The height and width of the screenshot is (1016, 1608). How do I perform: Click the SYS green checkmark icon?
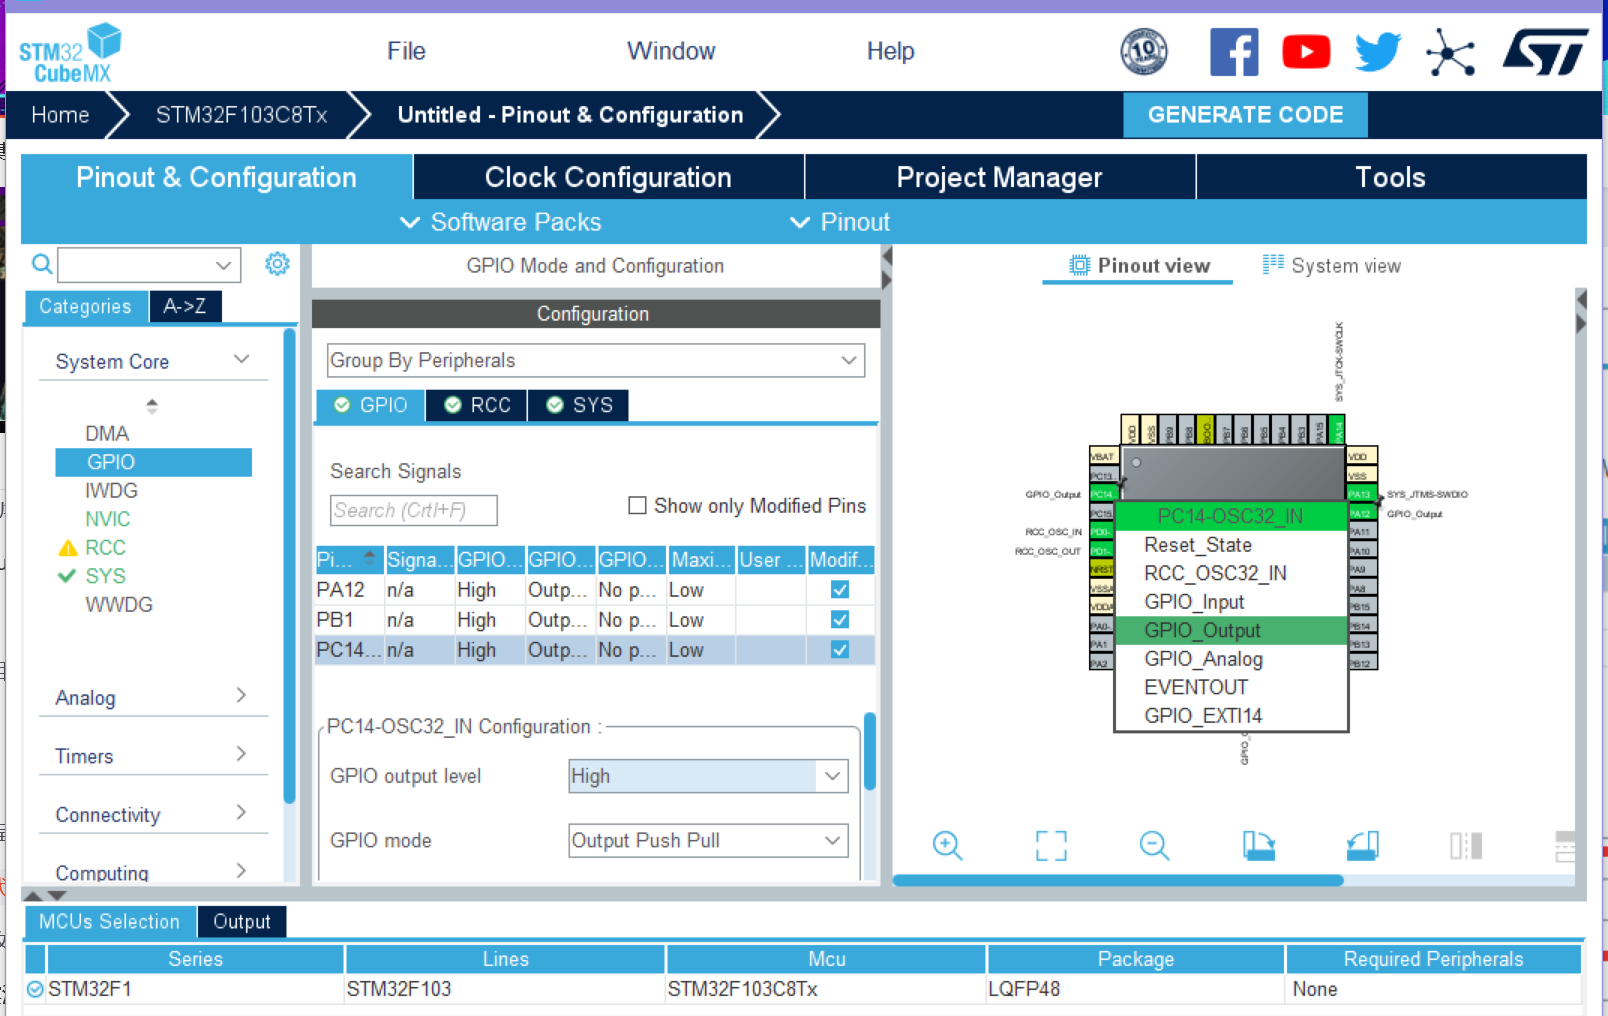(x=67, y=575)
